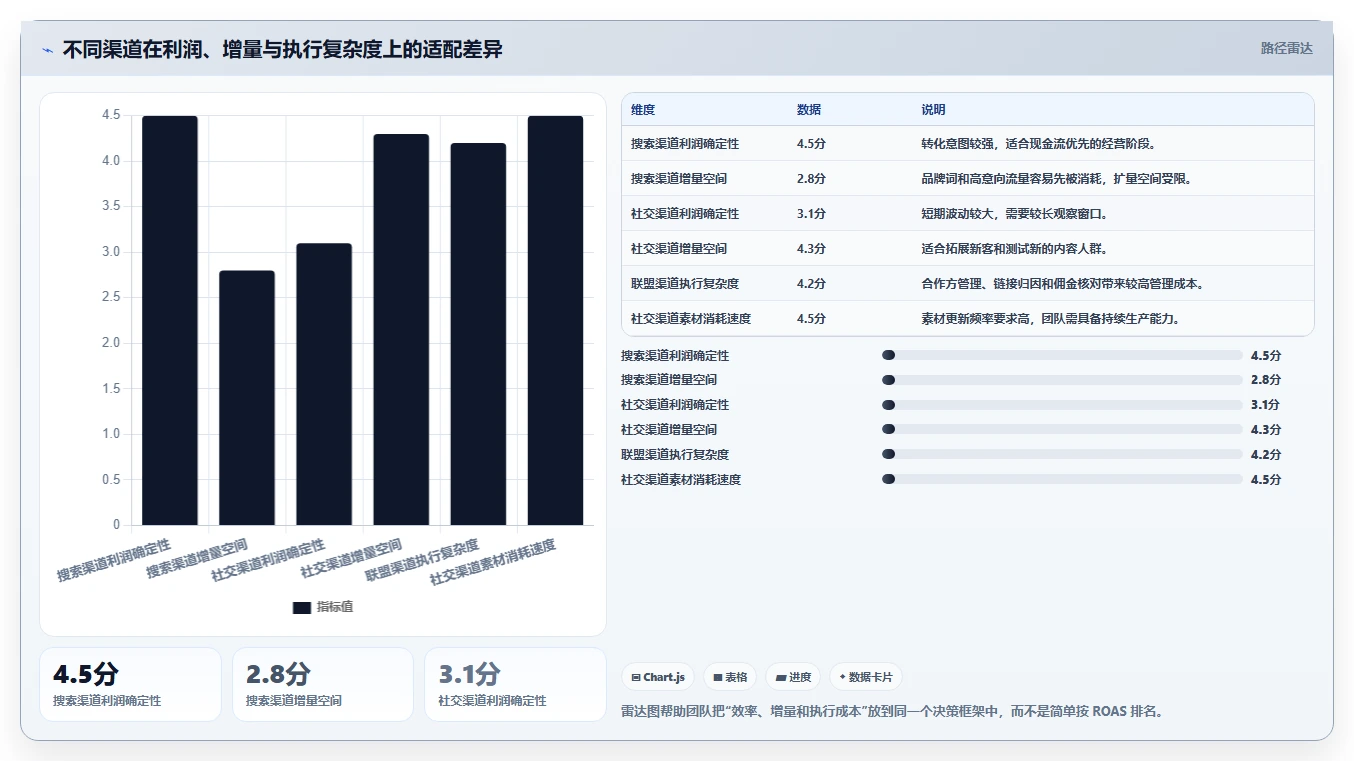
Task: Click description 适合拓展新客和测试新的内容人群
Action: click(1015, 249)
